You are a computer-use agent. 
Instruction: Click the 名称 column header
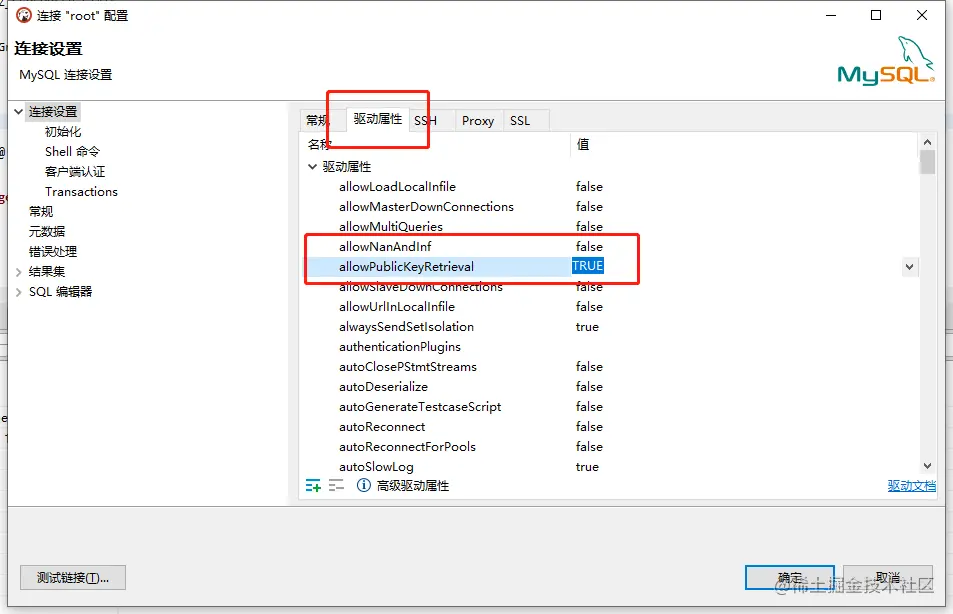320,144
